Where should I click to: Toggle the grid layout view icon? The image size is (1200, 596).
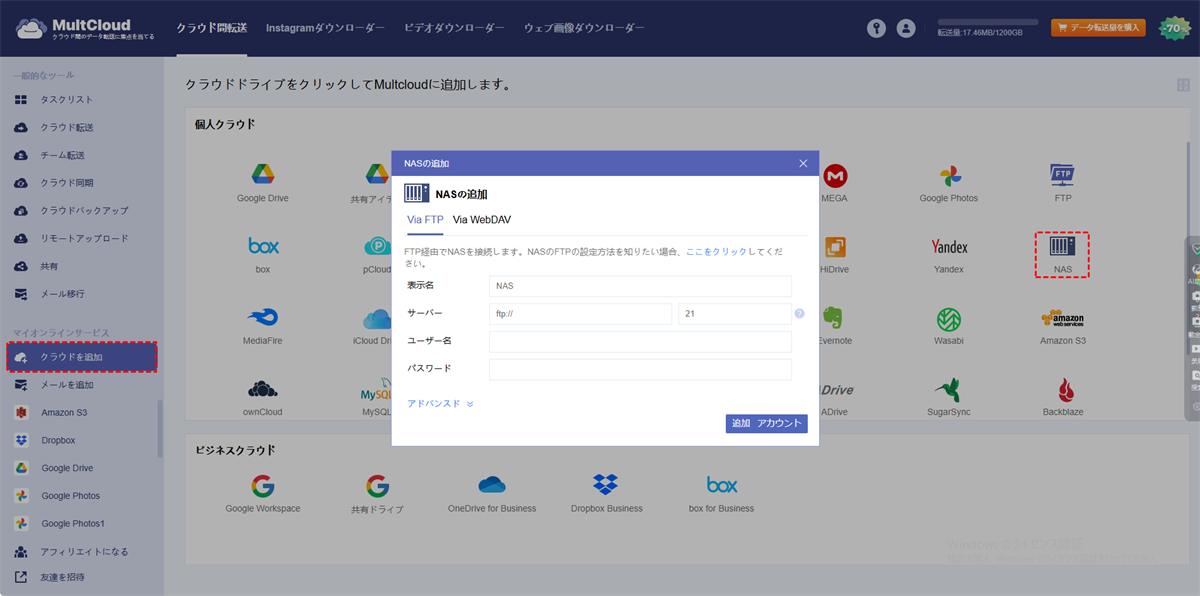(1183, 85)
